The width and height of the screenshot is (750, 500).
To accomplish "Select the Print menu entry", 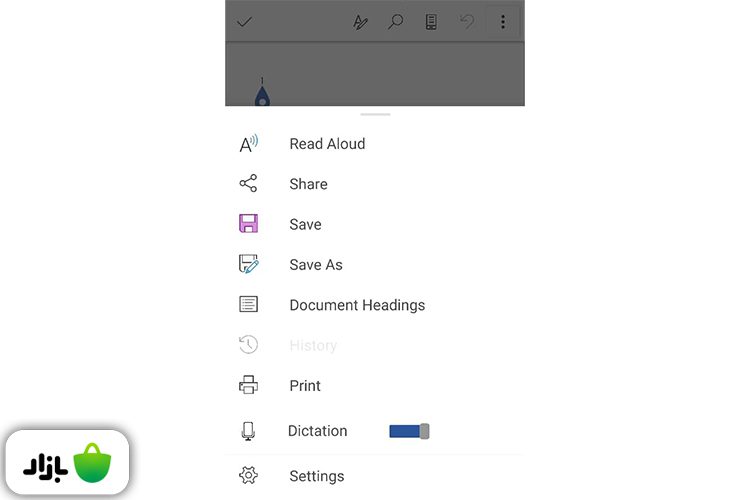I will point(305,386).
